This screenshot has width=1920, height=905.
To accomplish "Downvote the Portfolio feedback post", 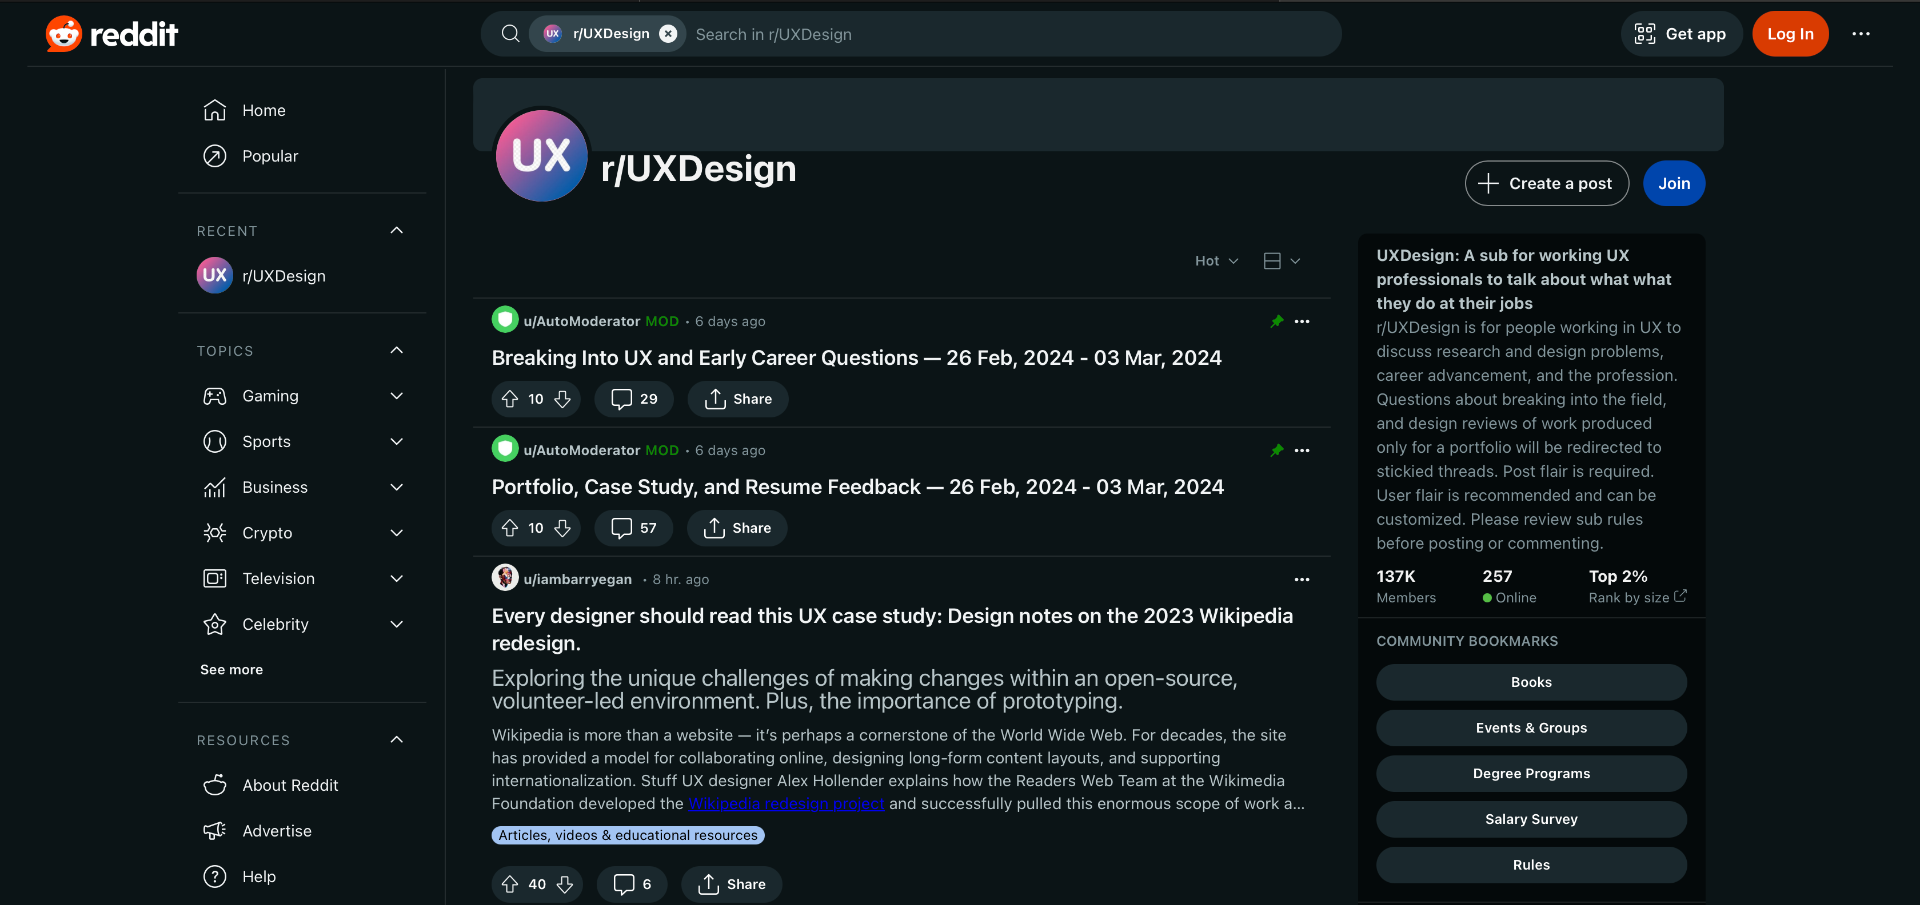I will click(563, 528).
